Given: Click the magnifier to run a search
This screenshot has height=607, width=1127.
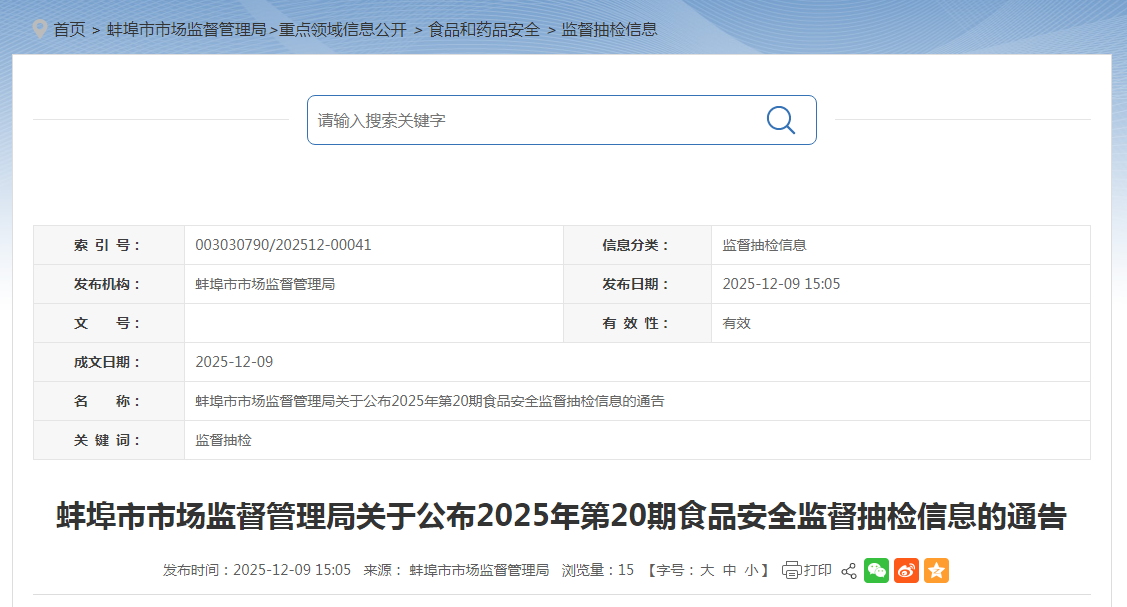Looking at the screenshot, I should click(x=779, y=119).
